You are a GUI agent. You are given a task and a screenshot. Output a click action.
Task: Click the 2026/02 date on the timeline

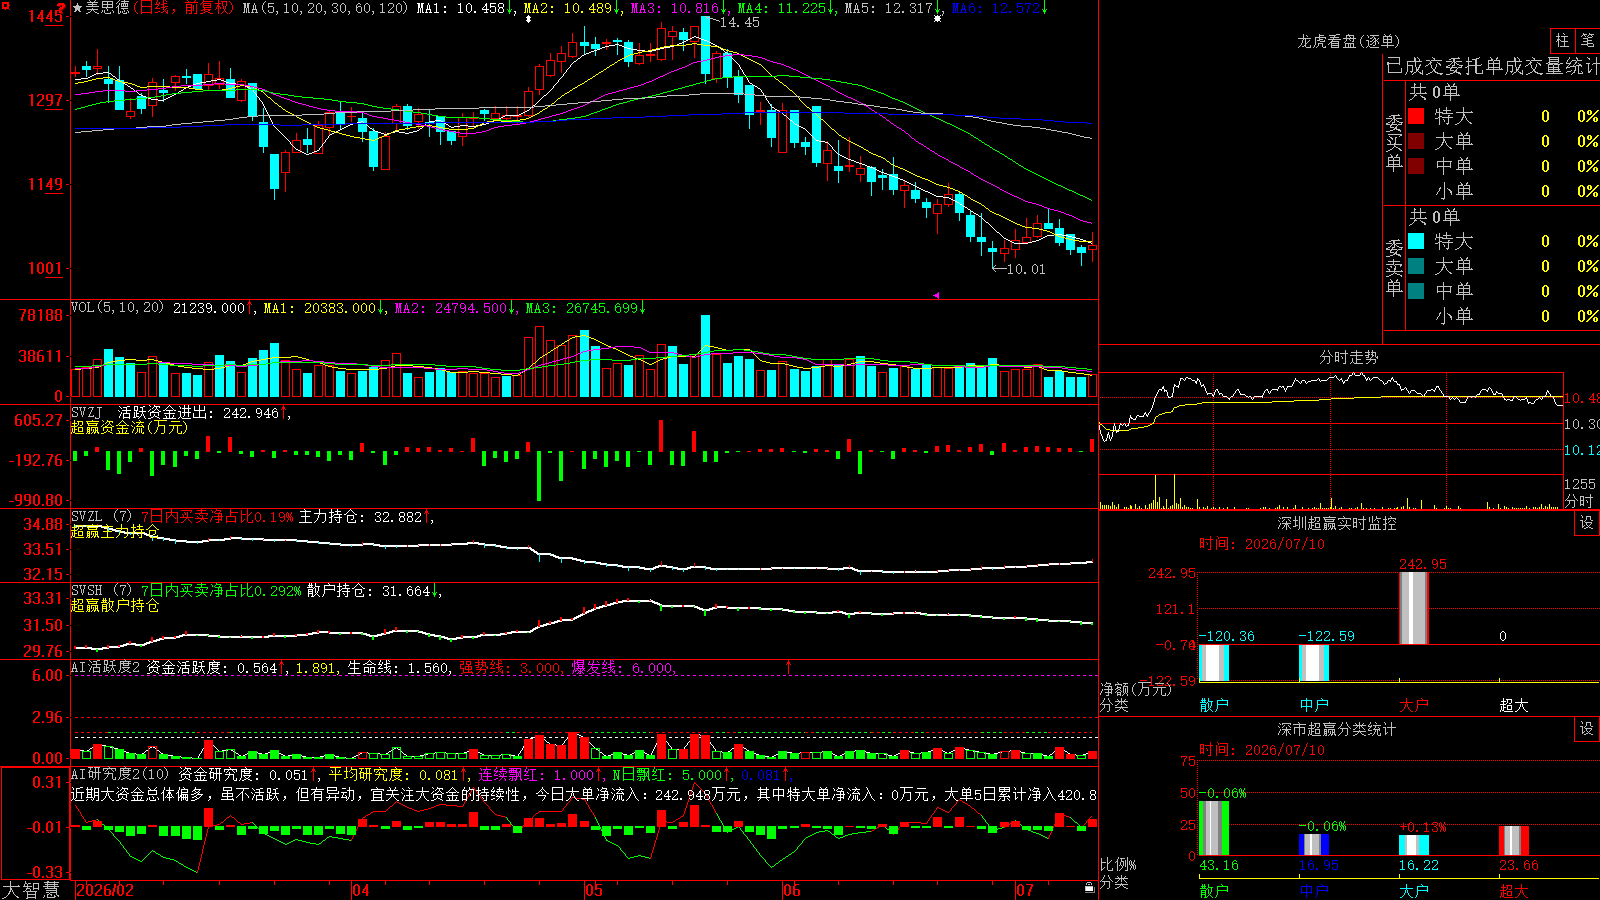pos(105,890)
